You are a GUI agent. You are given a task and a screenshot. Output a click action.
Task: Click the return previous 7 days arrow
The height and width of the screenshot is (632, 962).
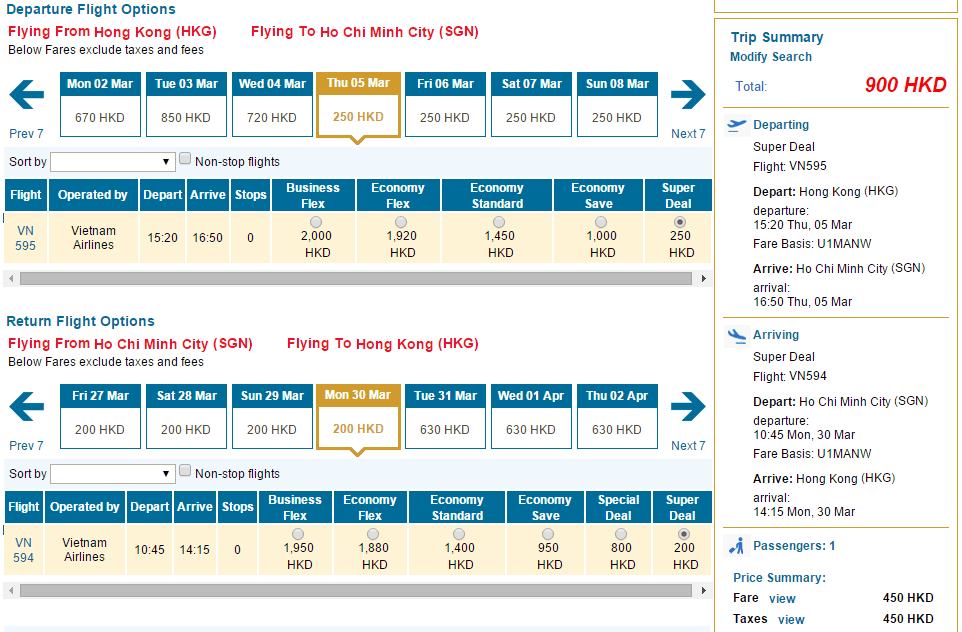coord(27,408)
